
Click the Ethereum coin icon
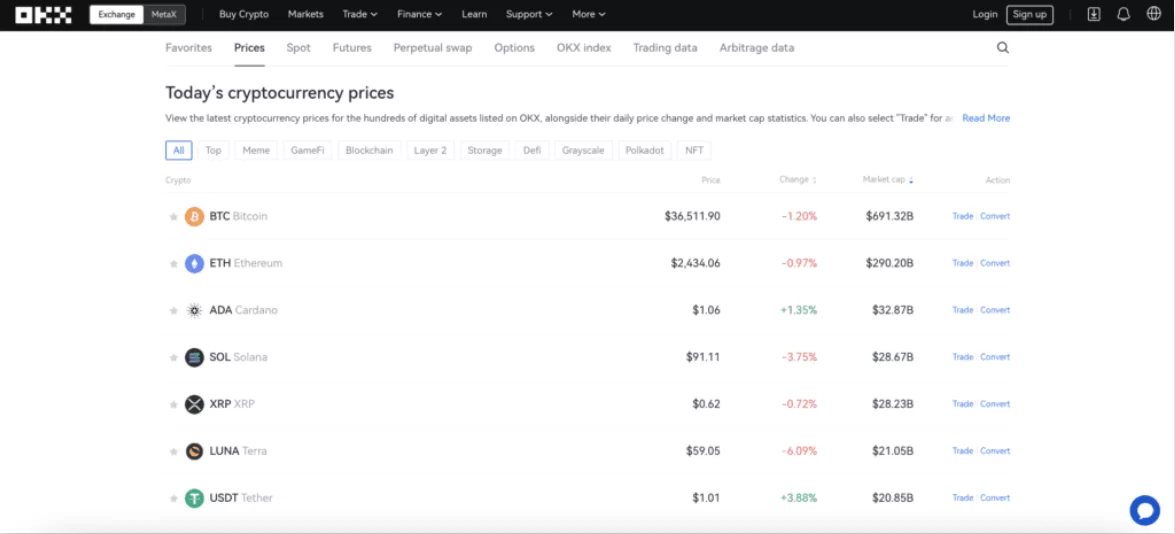194,264
